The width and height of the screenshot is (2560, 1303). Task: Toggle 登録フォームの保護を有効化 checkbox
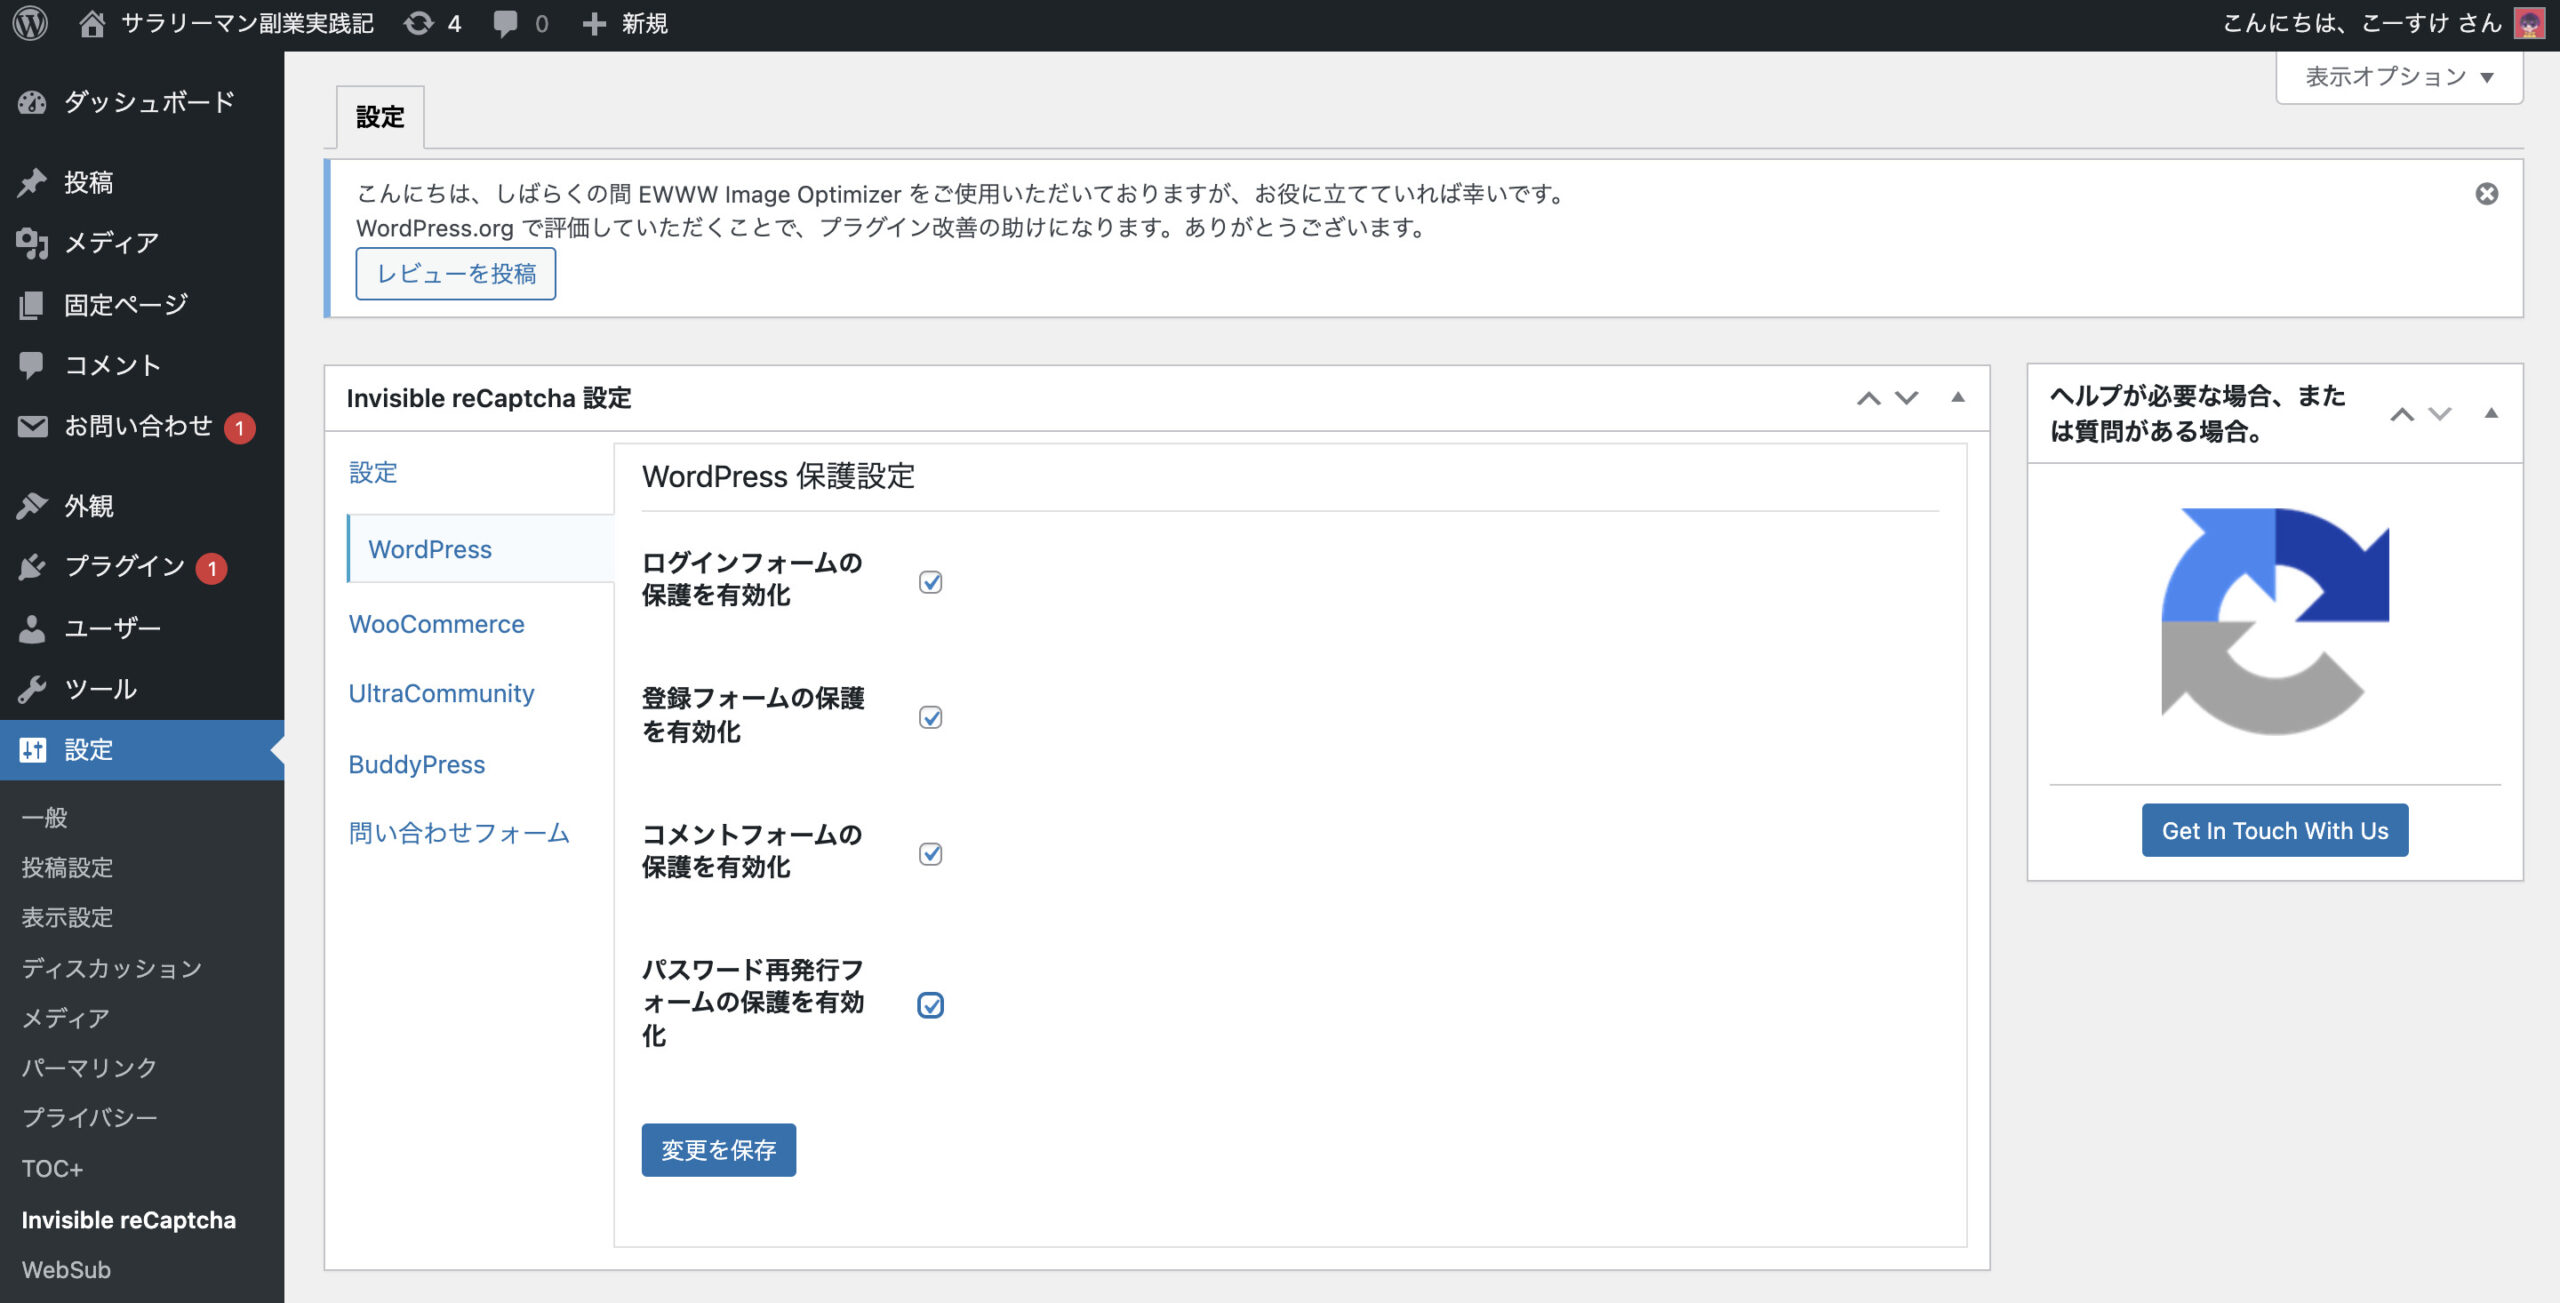(930, 718)
